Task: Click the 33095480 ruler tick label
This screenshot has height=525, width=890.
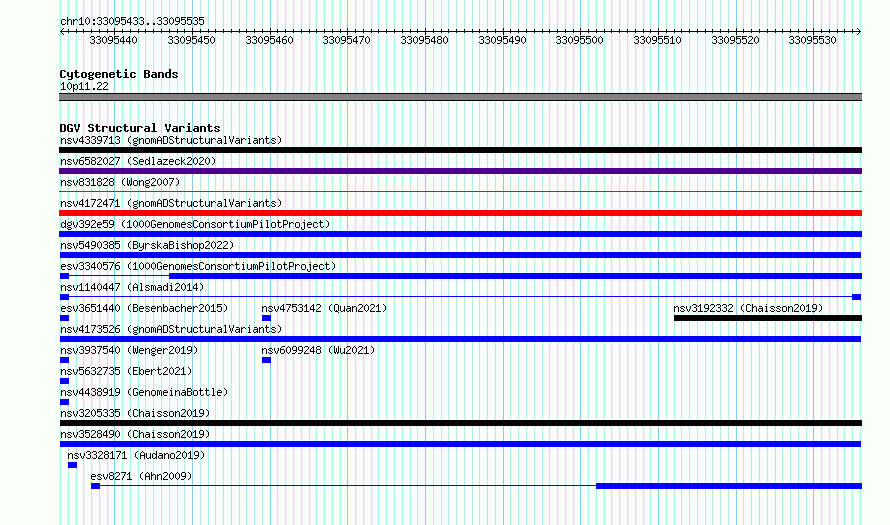Action: point(424,40)
